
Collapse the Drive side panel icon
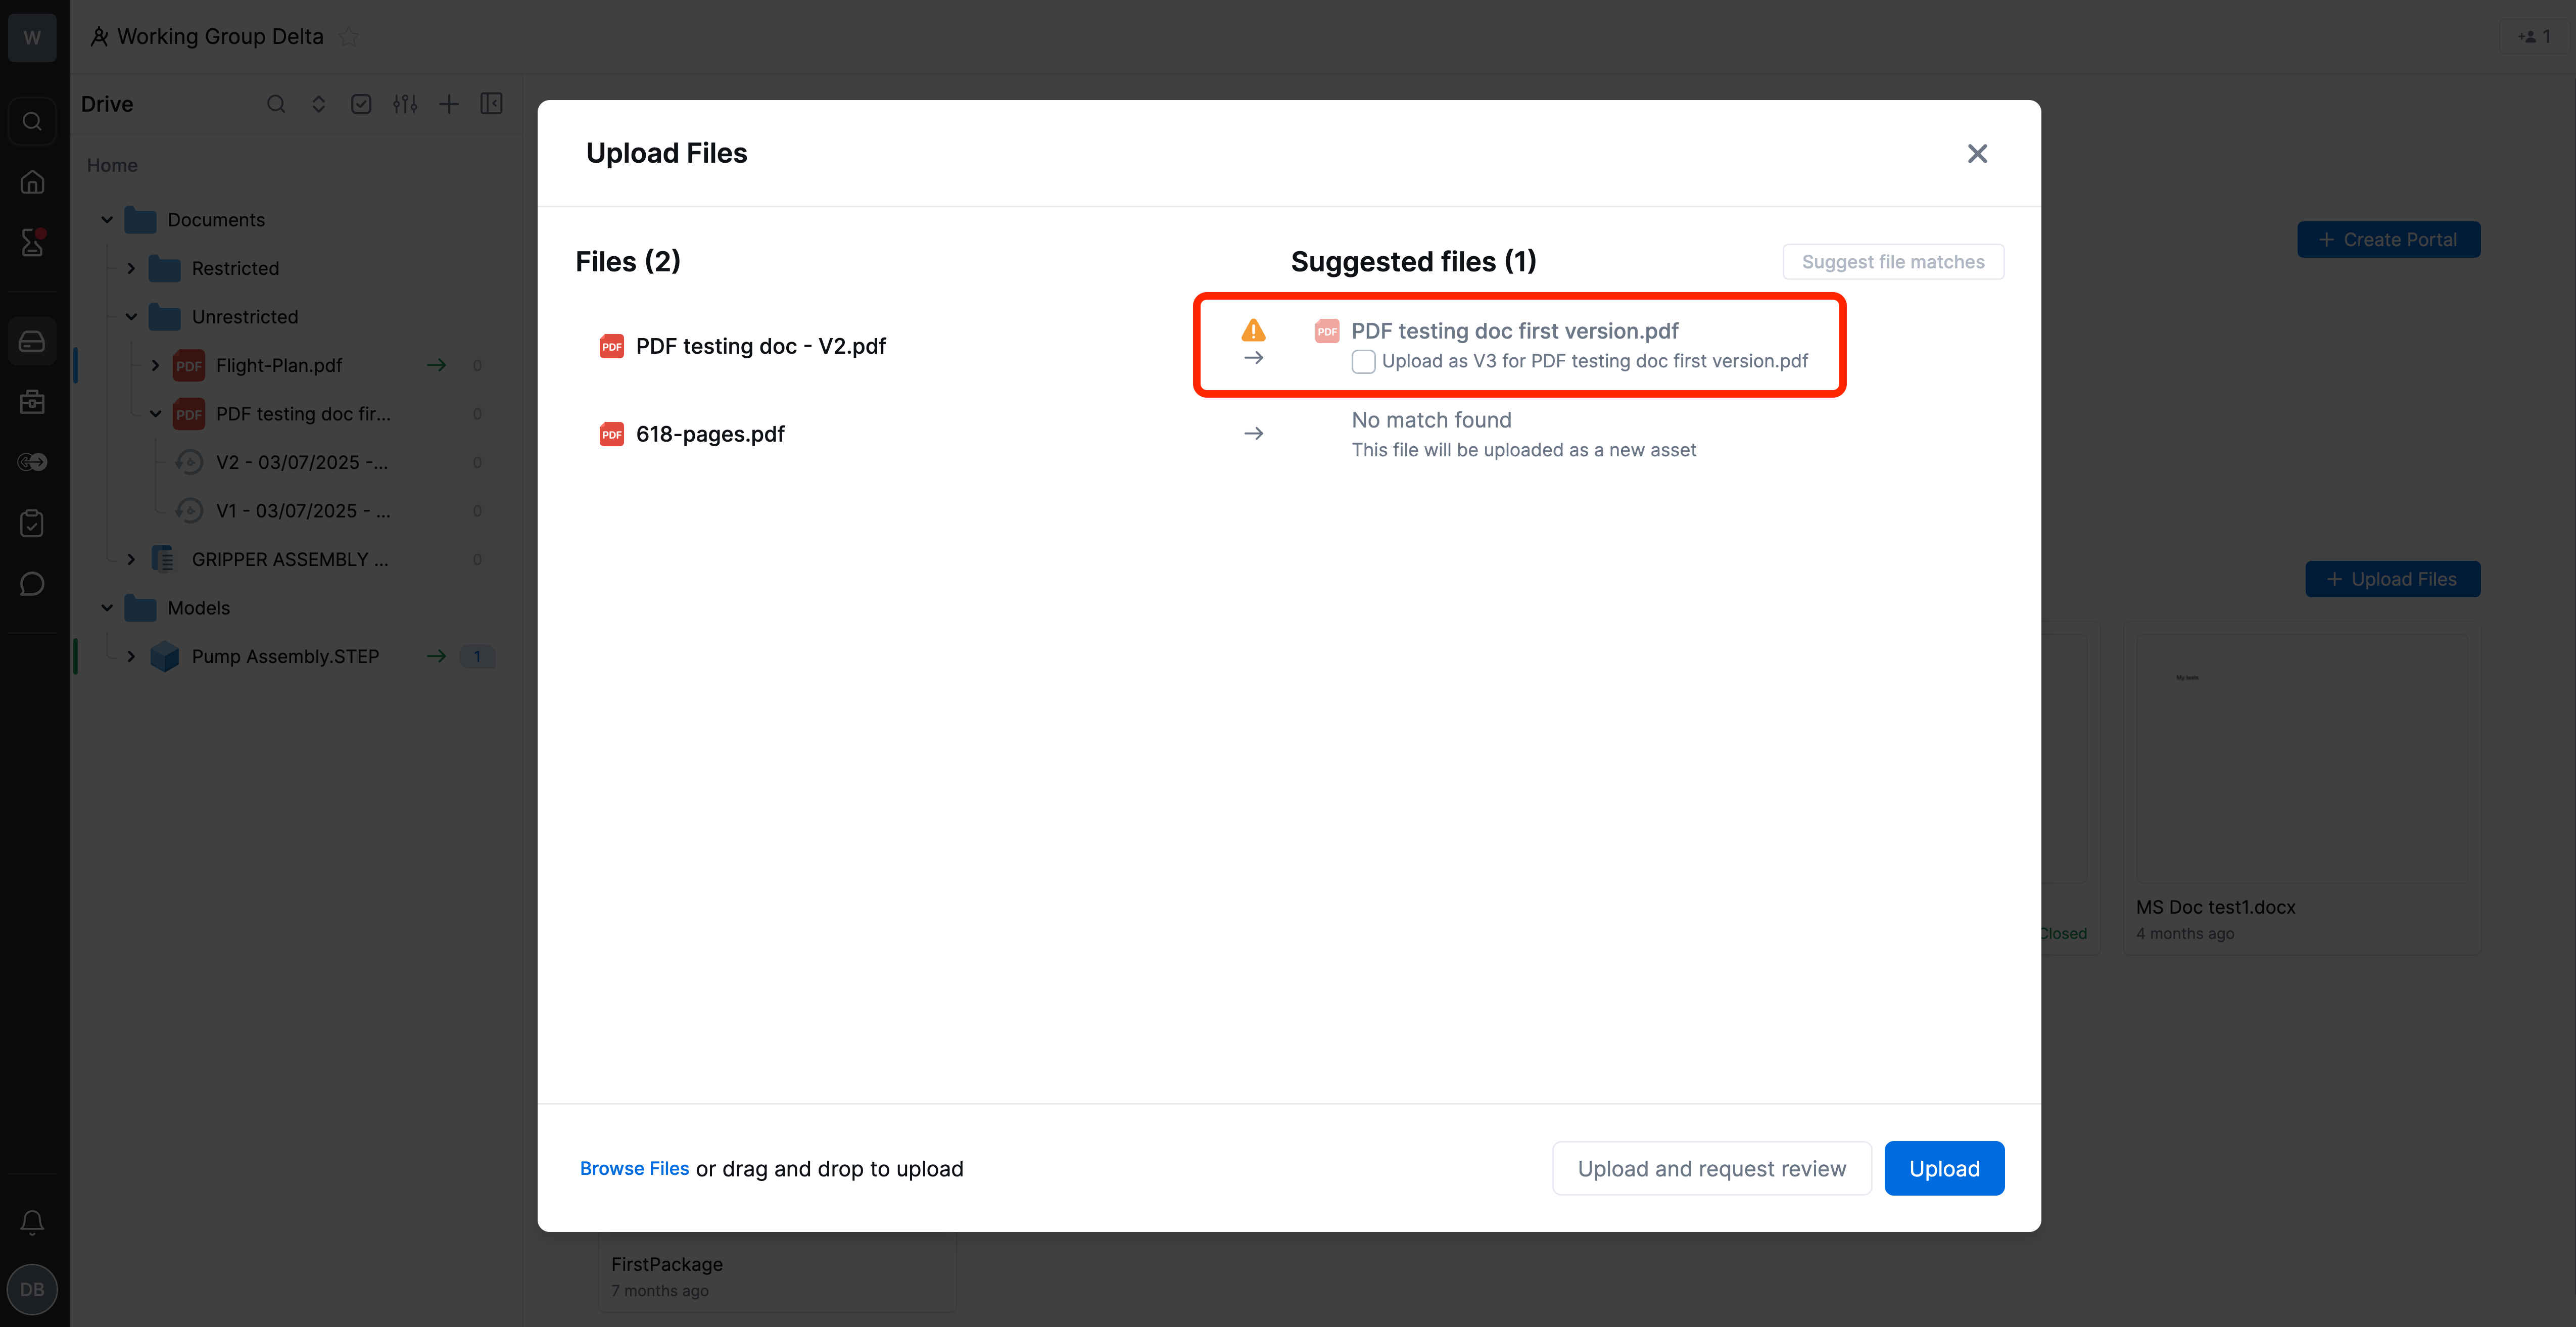tap(491, 104)
